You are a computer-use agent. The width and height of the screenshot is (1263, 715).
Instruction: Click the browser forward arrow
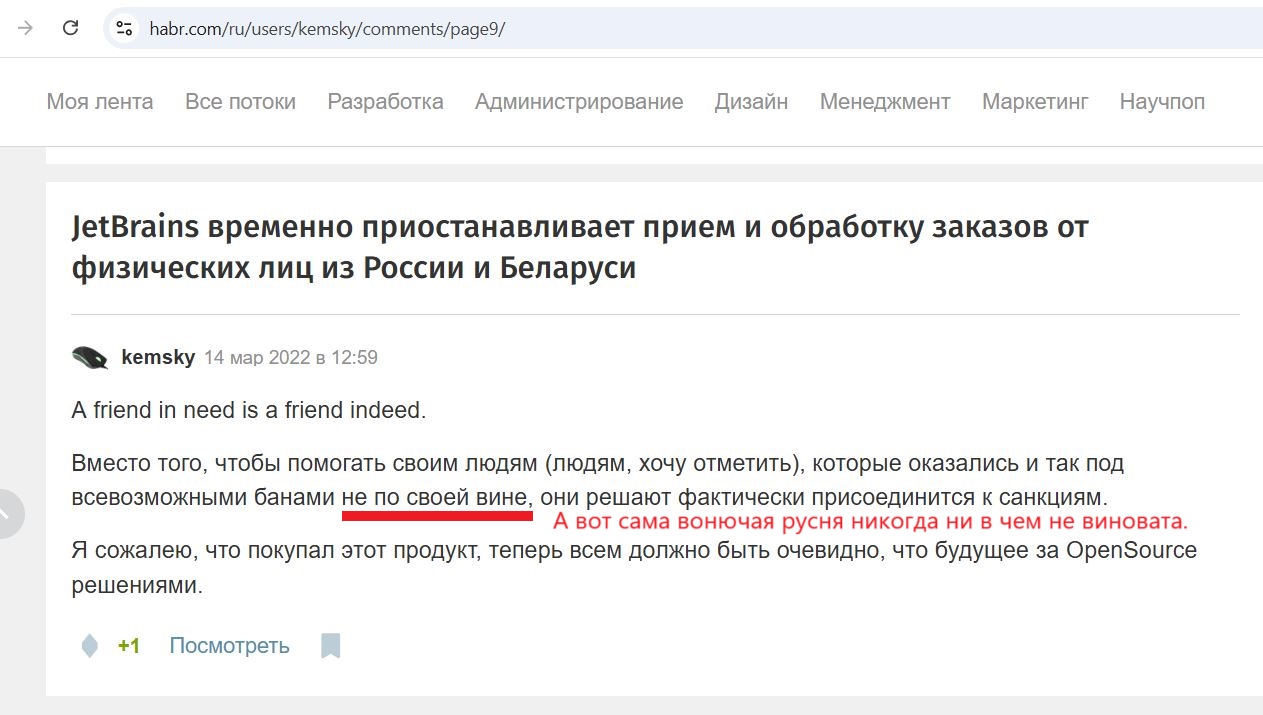tap(26, 28)
